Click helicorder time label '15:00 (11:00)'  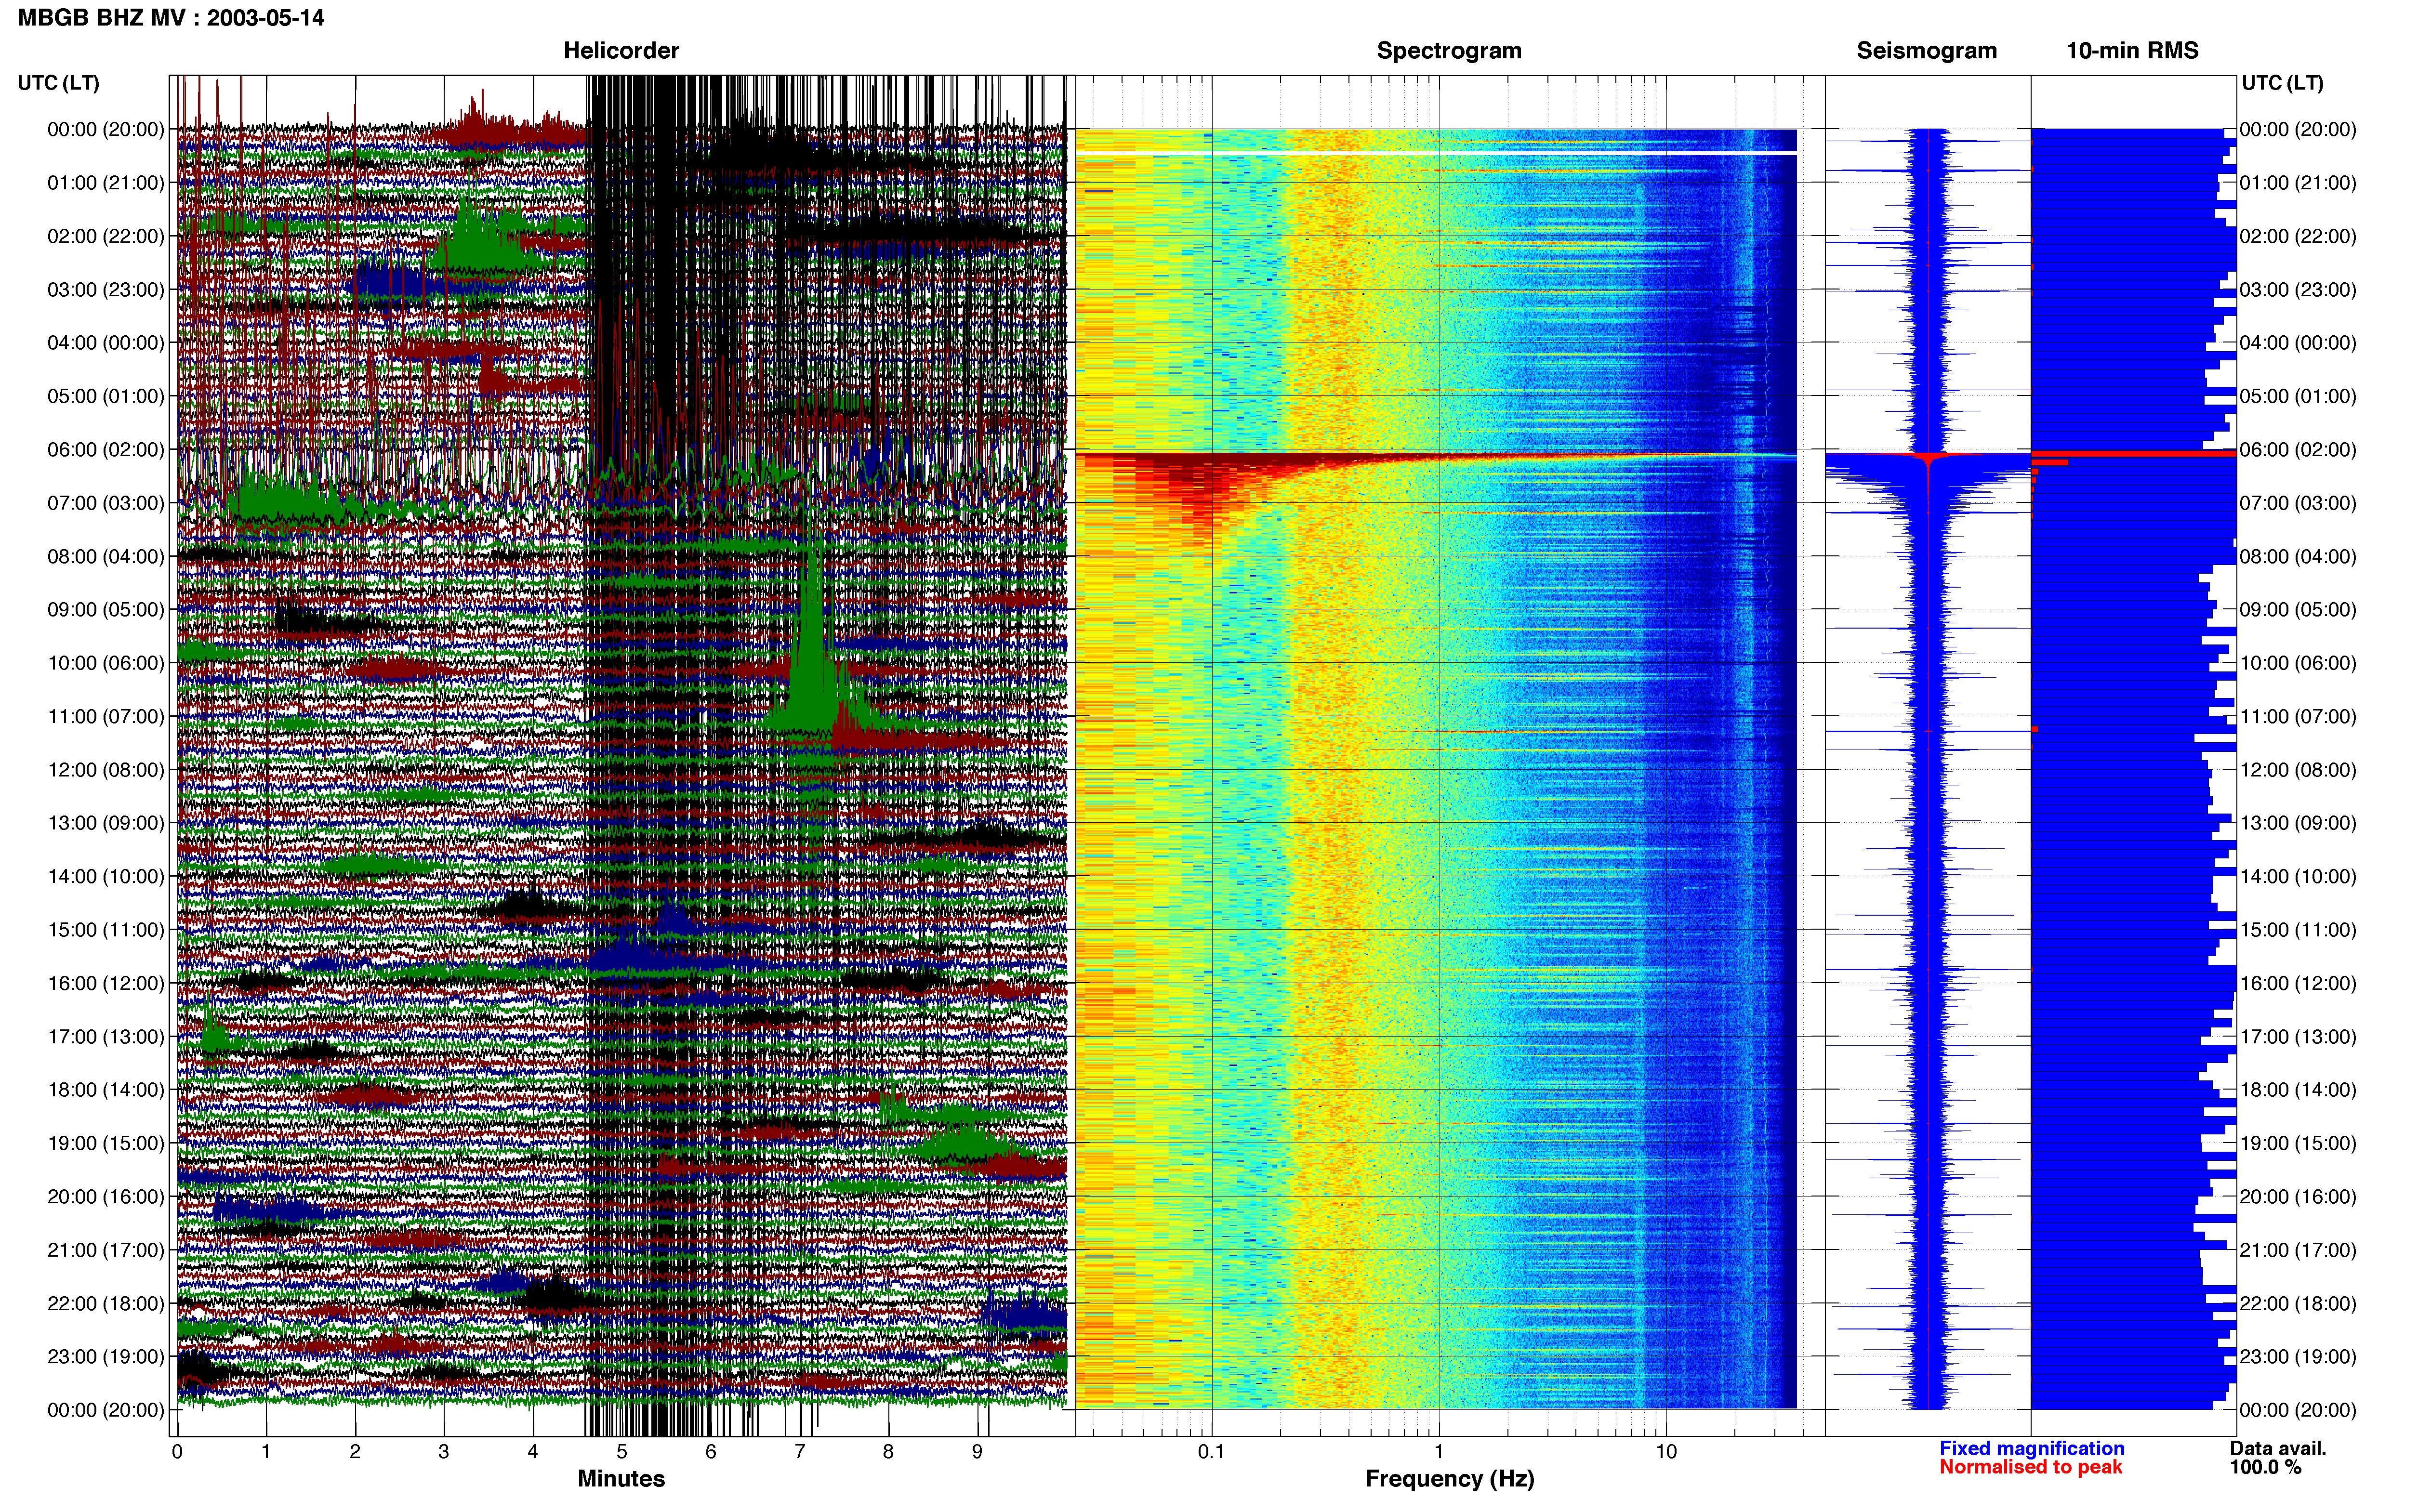(x=106, y=930)
